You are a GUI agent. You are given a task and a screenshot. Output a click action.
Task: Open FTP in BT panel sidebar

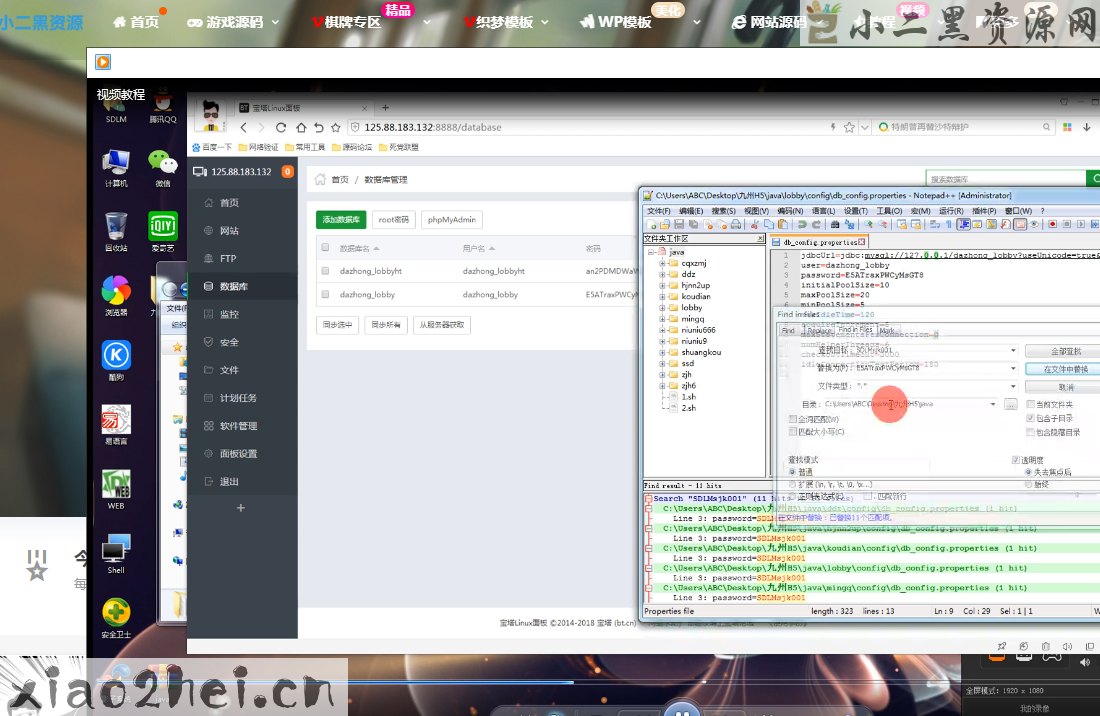(242, 258)
